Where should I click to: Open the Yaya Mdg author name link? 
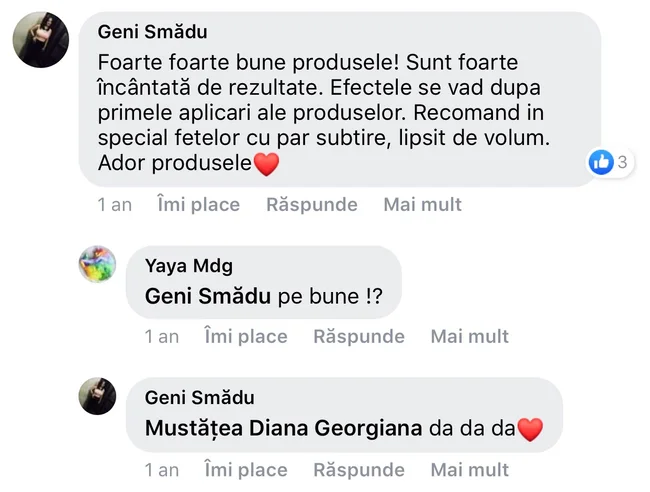(189, 266)
